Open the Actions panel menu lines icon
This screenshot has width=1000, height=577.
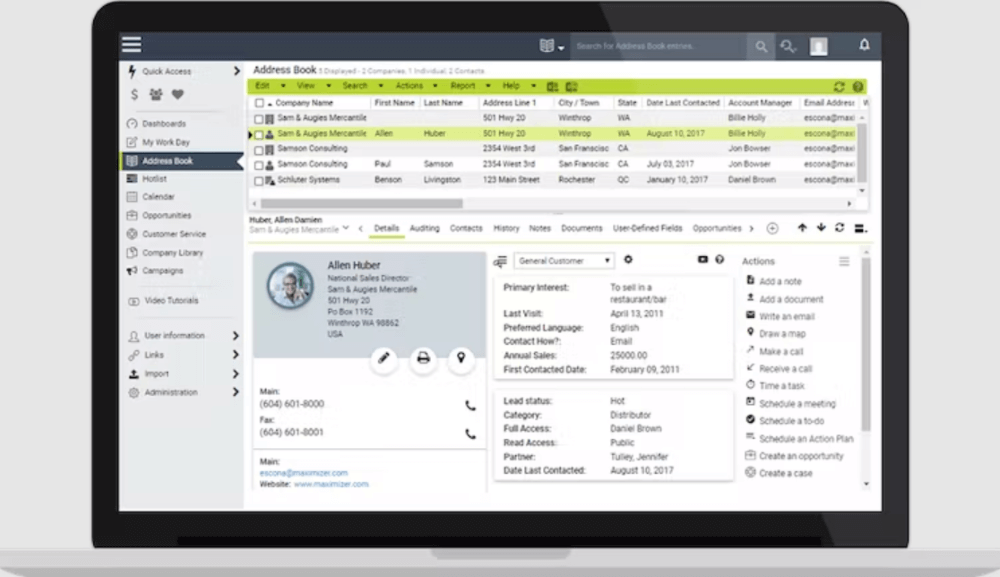tap(844, 261)
